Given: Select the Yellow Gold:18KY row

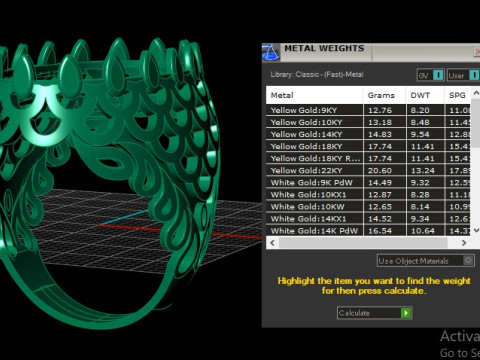Looking at the screenshot, I should coord(368,146).
